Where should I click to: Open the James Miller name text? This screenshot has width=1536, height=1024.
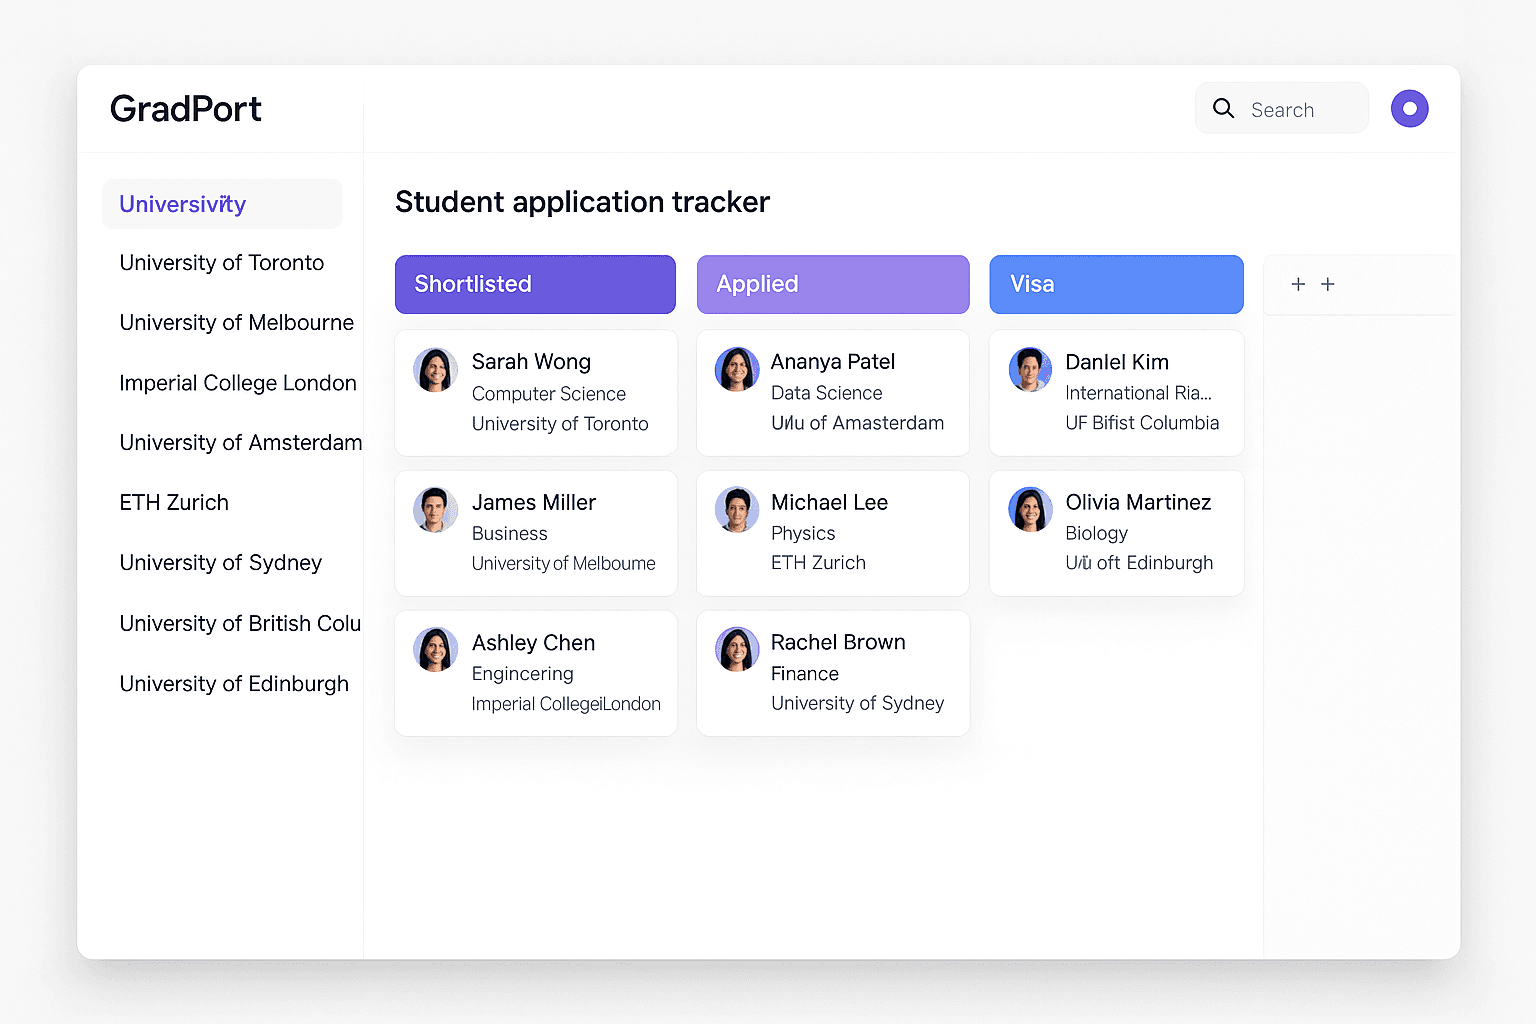point(534,502)
